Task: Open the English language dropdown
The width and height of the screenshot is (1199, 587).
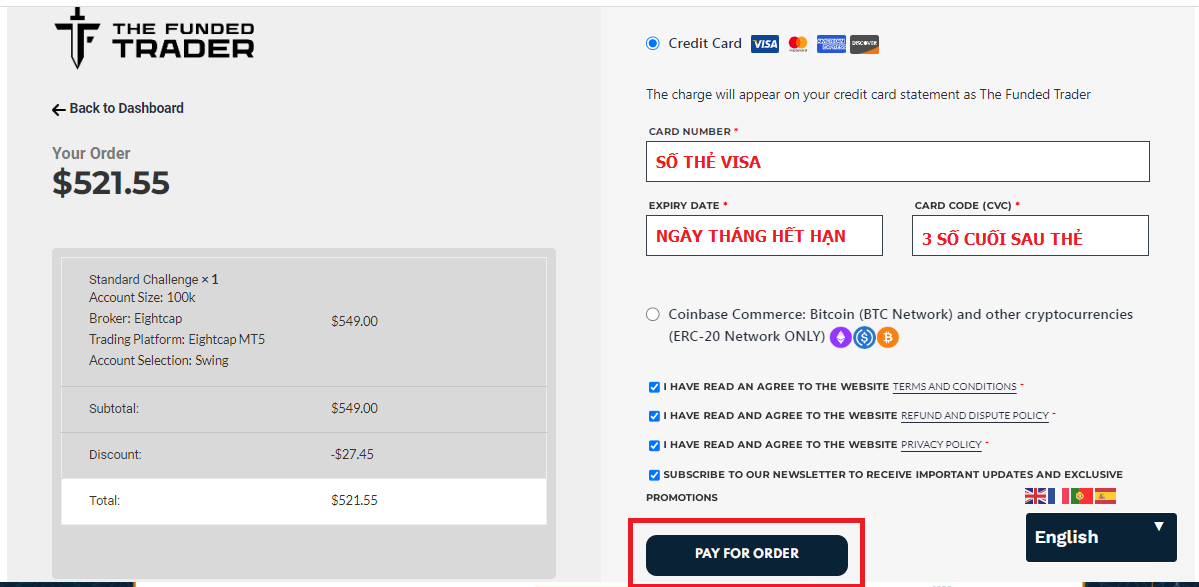Action: (1101, 537)
